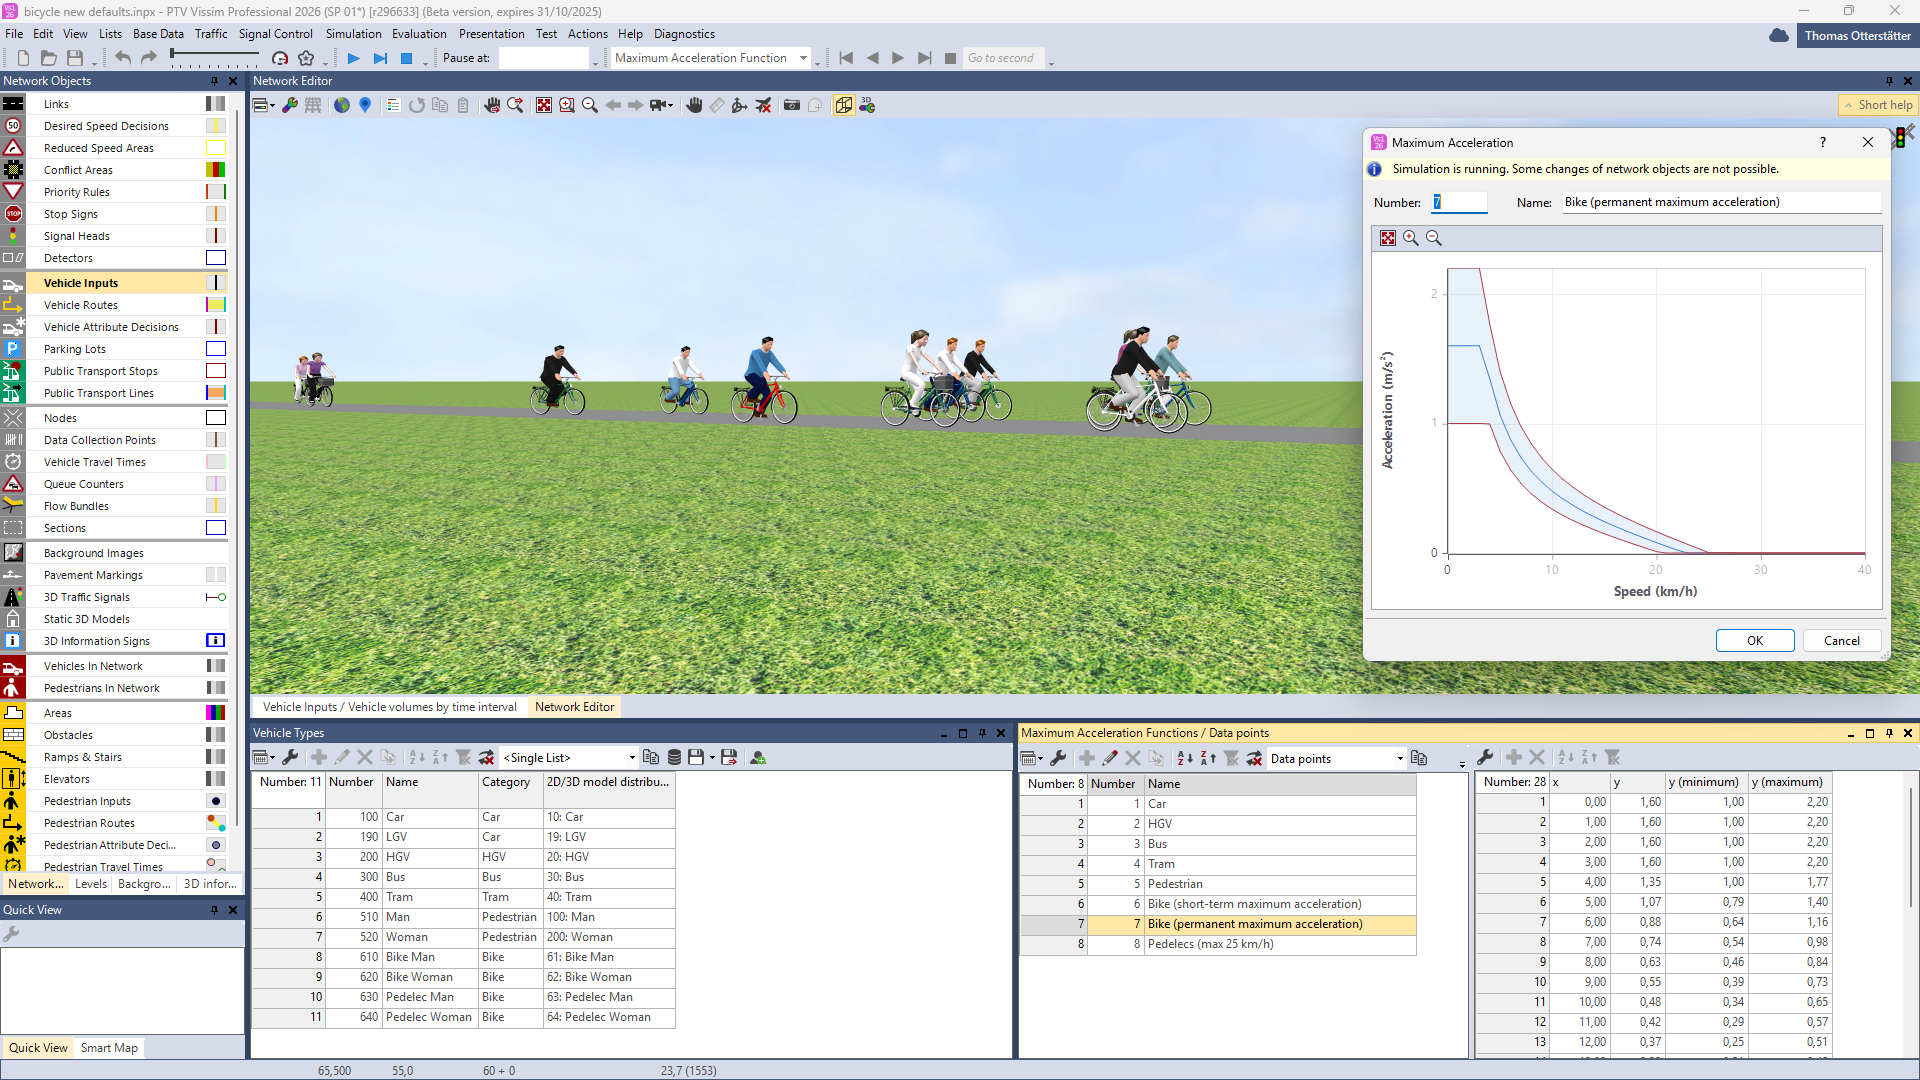Switch to Vehicle Inputs list tab

(x=389, y=707)
